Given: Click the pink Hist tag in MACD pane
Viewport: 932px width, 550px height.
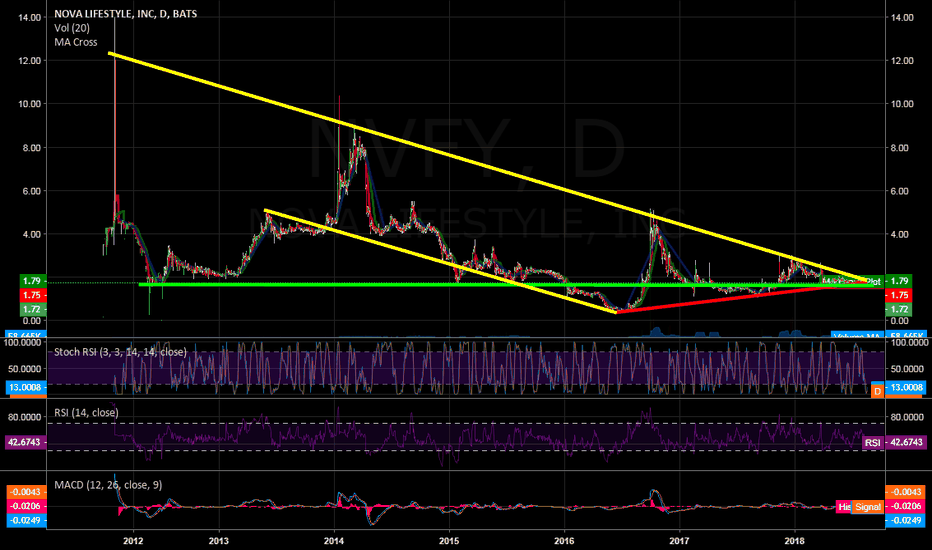Looking at the screenshot, I should click(843, 507).
